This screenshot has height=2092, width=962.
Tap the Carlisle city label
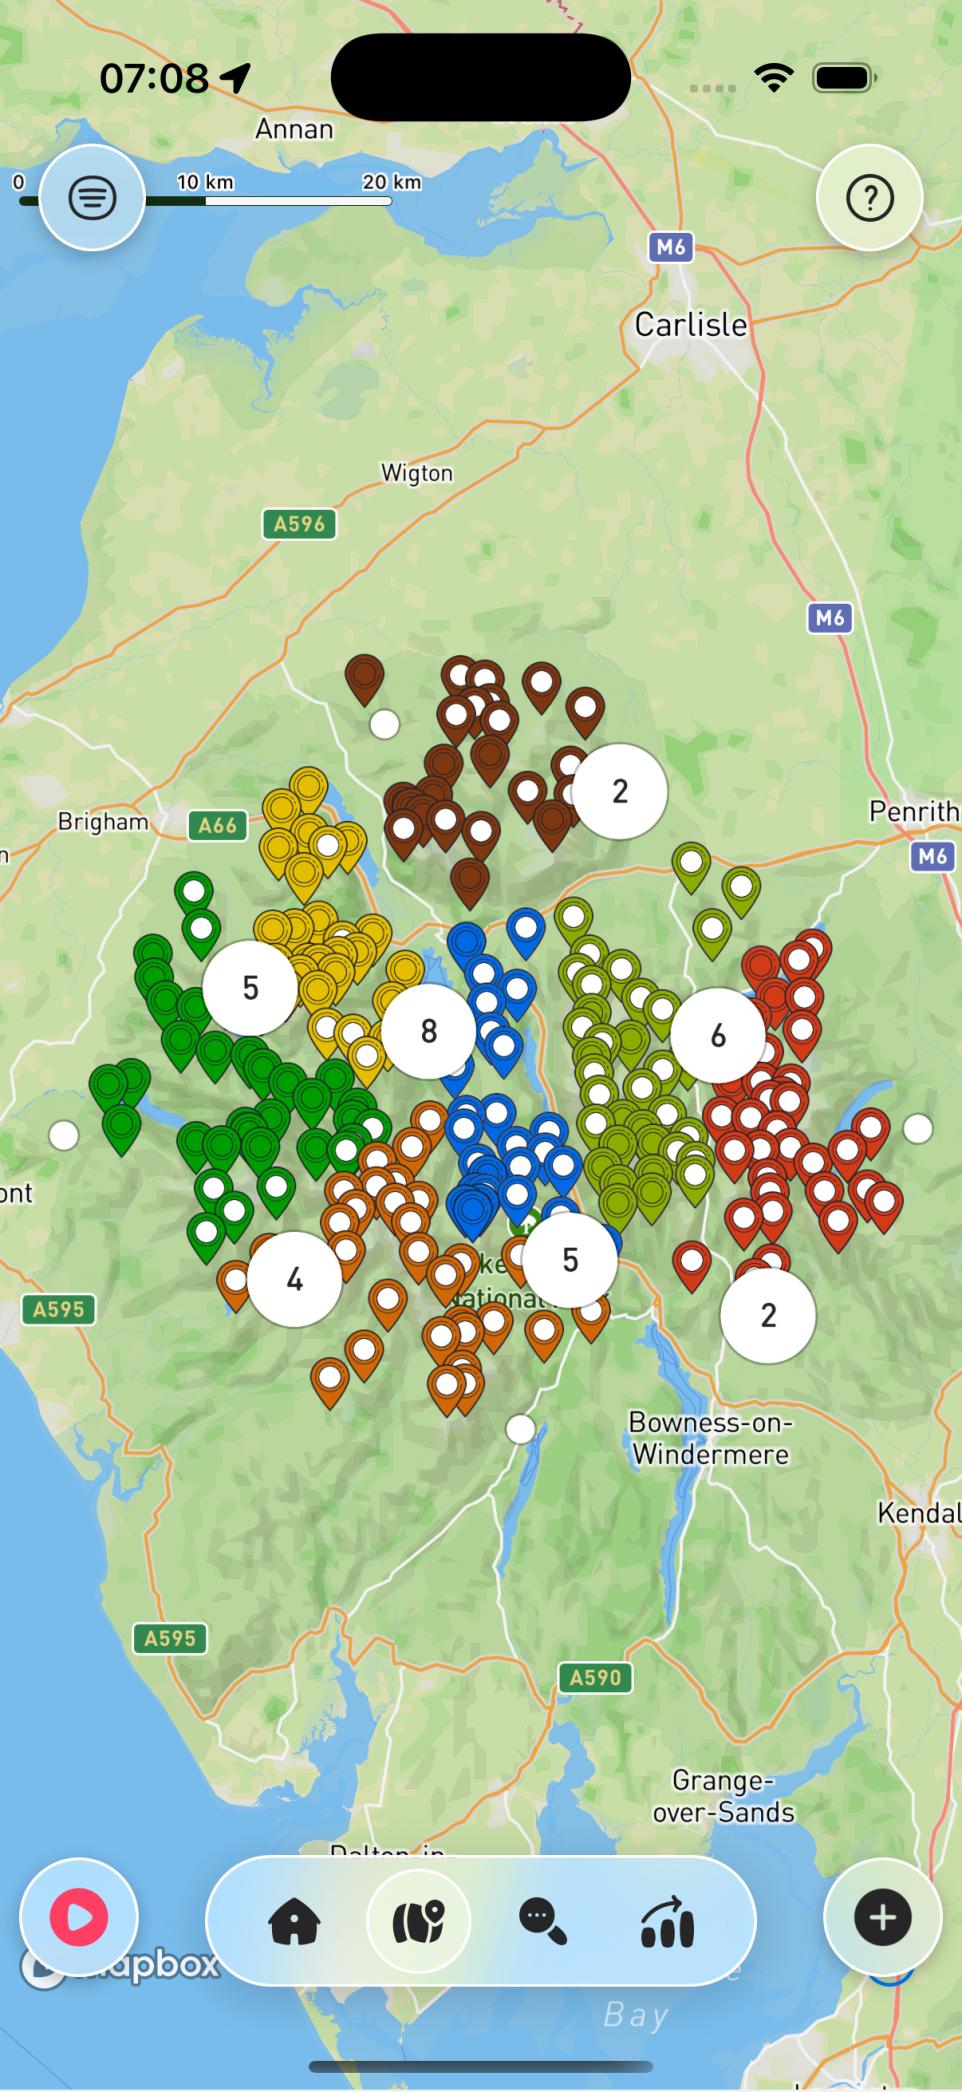click(x=691, y=324)
